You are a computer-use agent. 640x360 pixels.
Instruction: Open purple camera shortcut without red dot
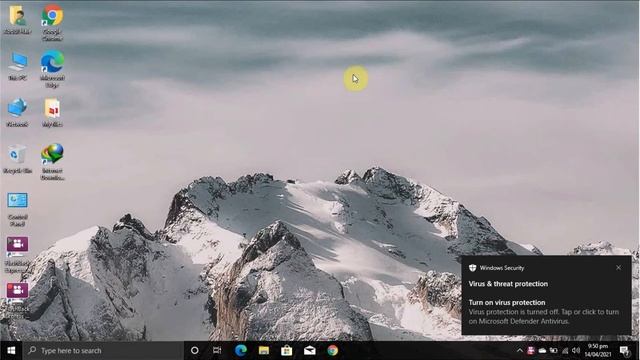(17, 254)
